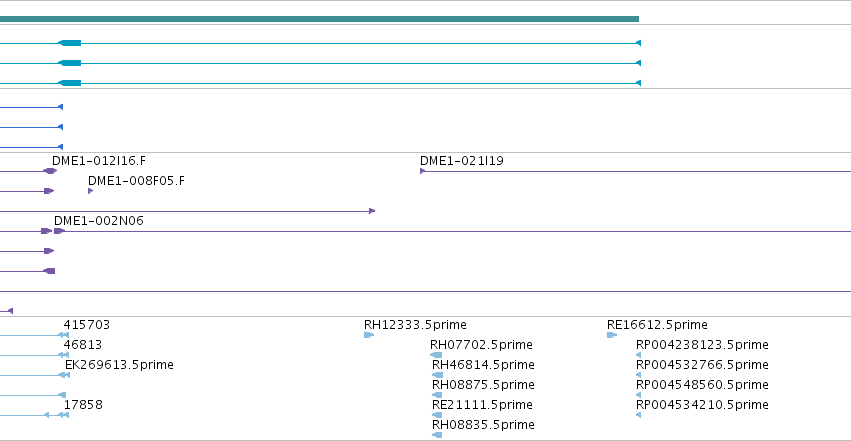The height and width of the screenshot is (441, 851).
Task: Click the DME1-008F05.F small arrow glyph
Action: pyautogui.click(x=91, y=191)
